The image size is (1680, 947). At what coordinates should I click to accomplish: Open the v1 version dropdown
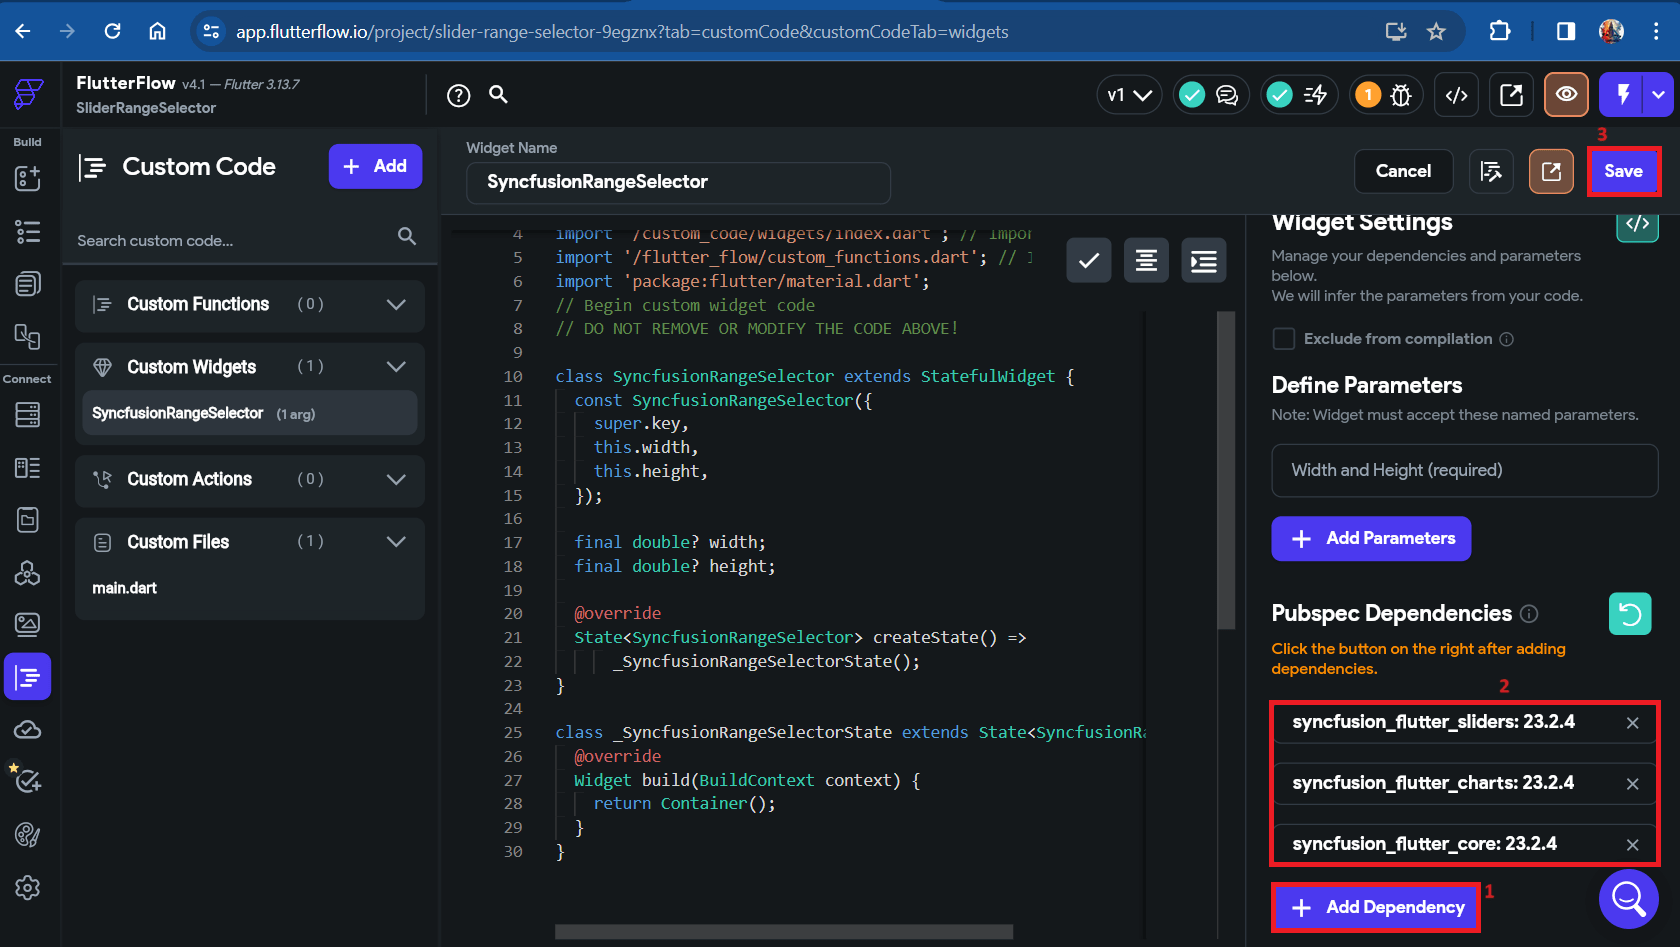click(x=1129, y=95)
